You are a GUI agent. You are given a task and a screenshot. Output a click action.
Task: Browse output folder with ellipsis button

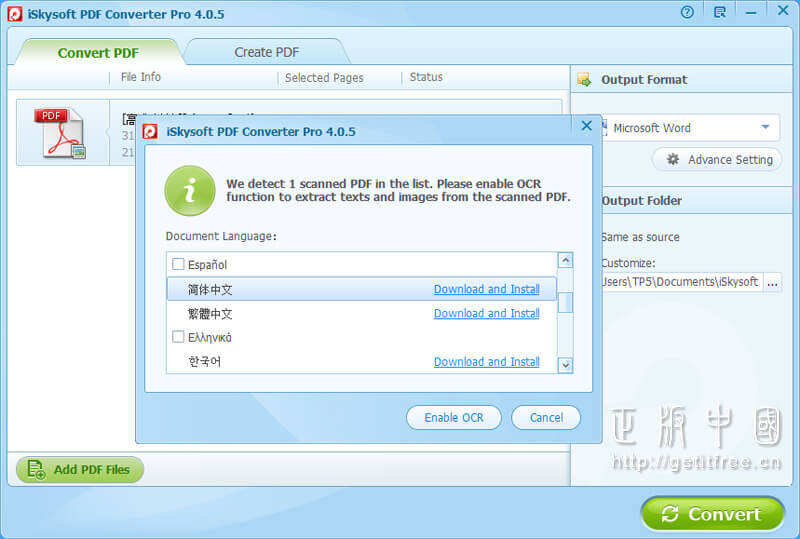pyautogui.click(x=772, y=282)
